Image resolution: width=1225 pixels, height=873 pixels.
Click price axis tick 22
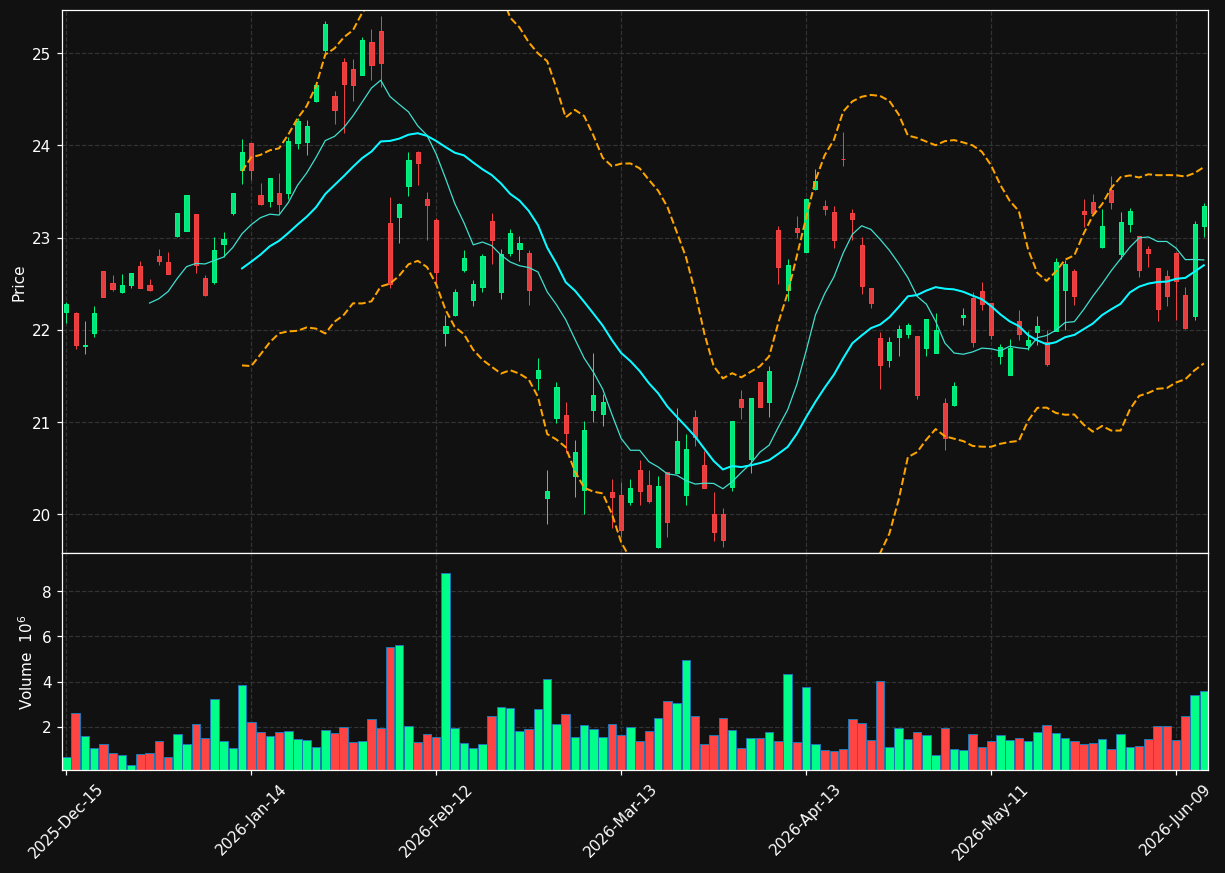[43, 331]
